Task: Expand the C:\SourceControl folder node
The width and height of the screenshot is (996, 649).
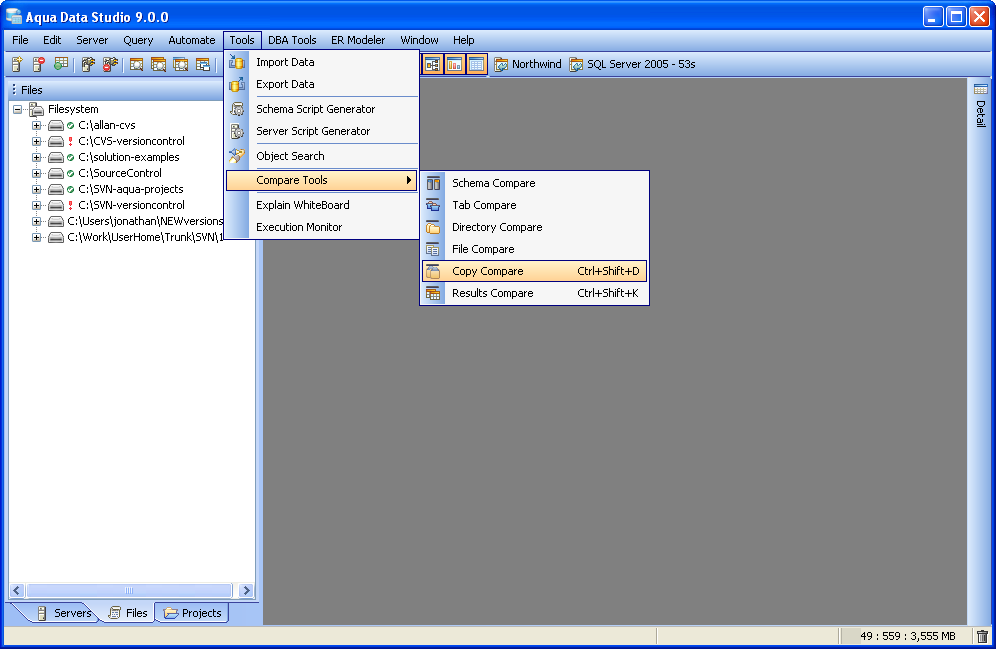Action: (x=36, y=173)
